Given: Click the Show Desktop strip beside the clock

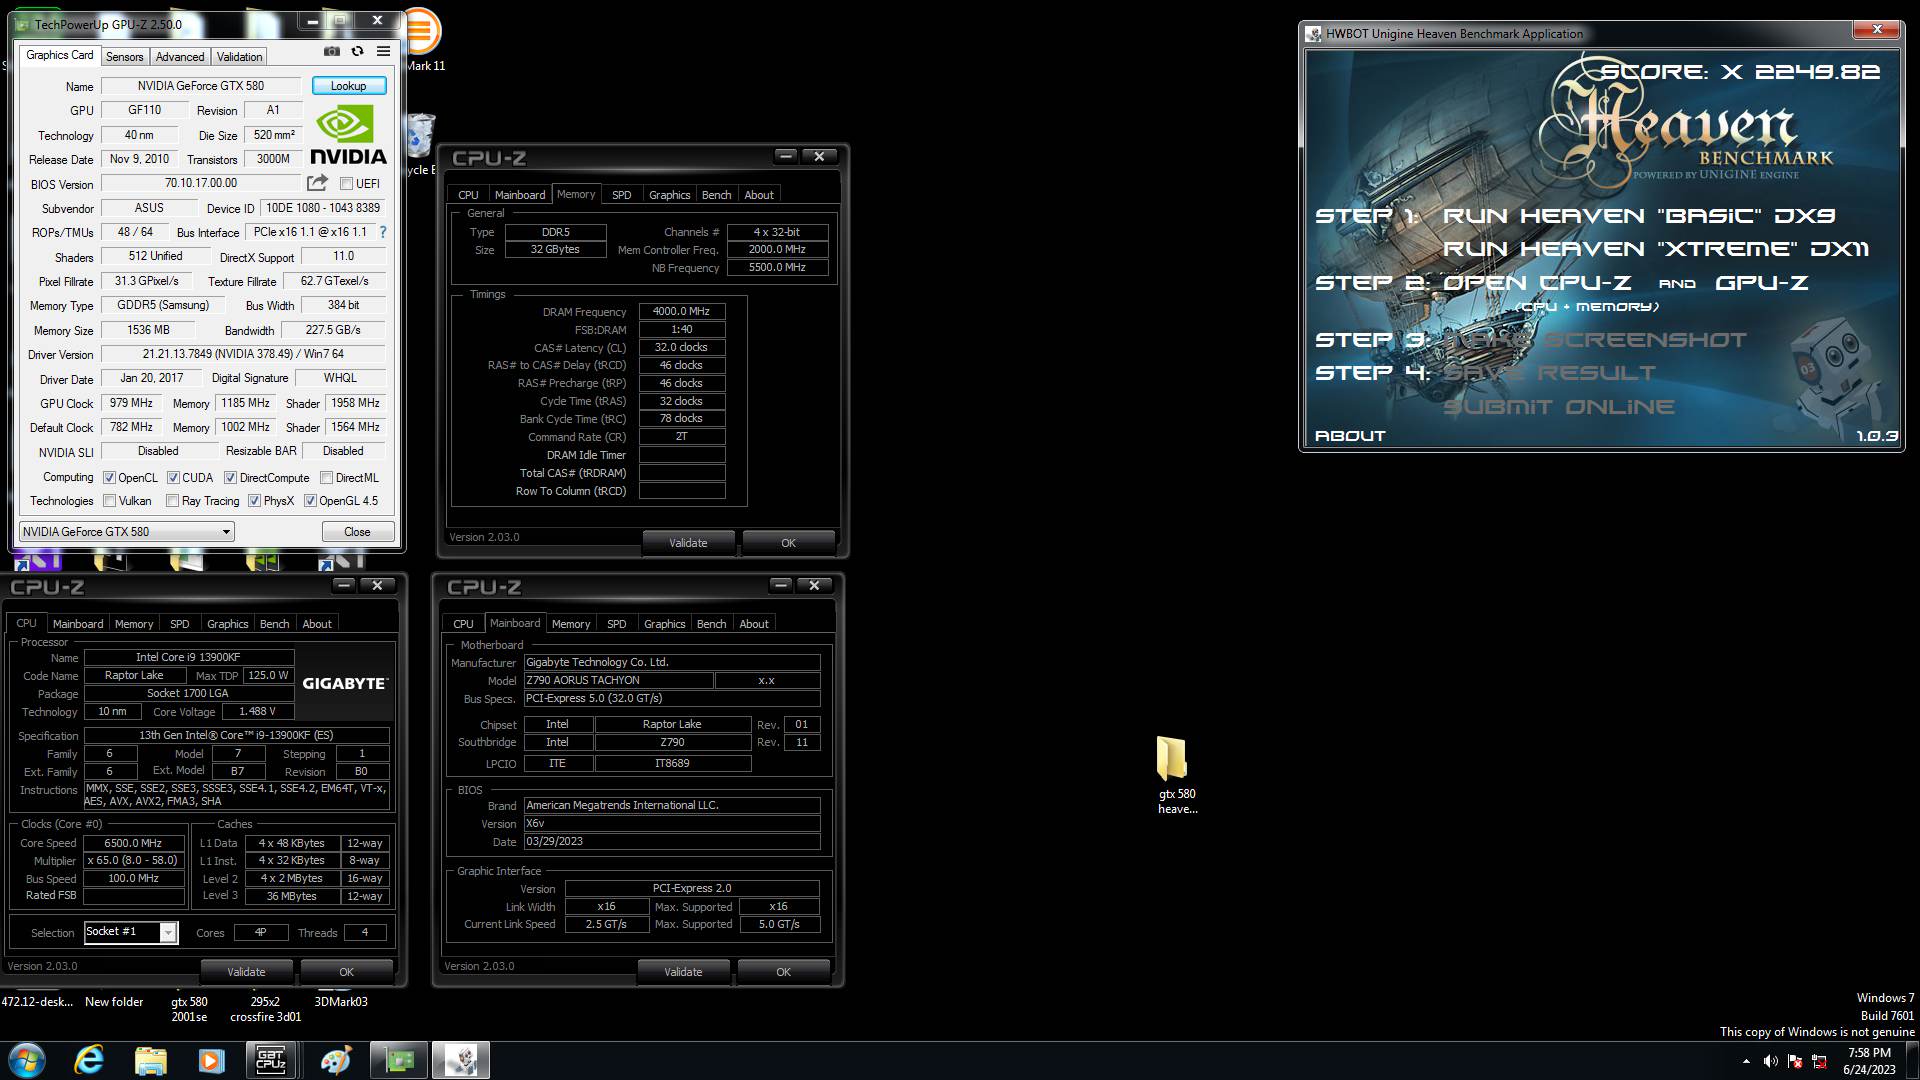Looking at the screenshot, I should coord(1912,1061).
